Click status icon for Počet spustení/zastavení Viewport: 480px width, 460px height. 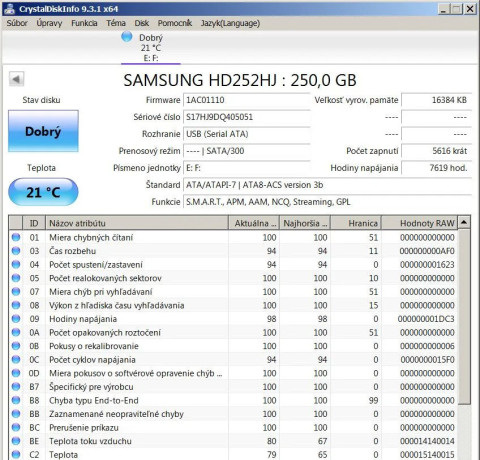point(16,265)
